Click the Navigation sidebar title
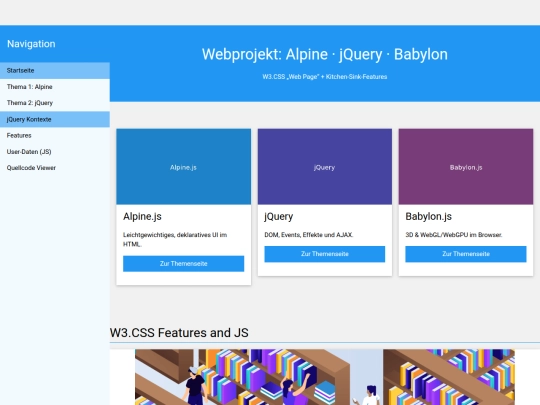Image resolution: width=540 pixels, height=405 pixels. (31, 44)
